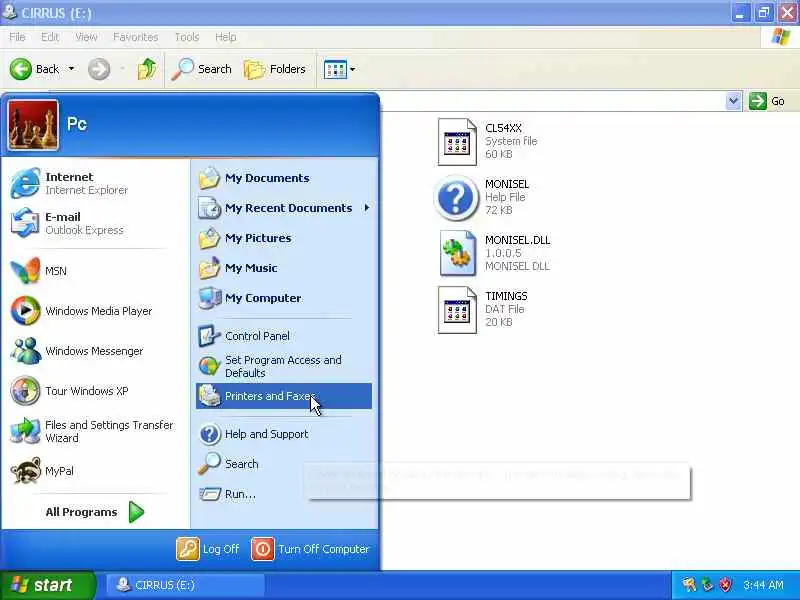Open Search from the Start menu
Viewport: 800px width, 600px height.
point(284,464)
